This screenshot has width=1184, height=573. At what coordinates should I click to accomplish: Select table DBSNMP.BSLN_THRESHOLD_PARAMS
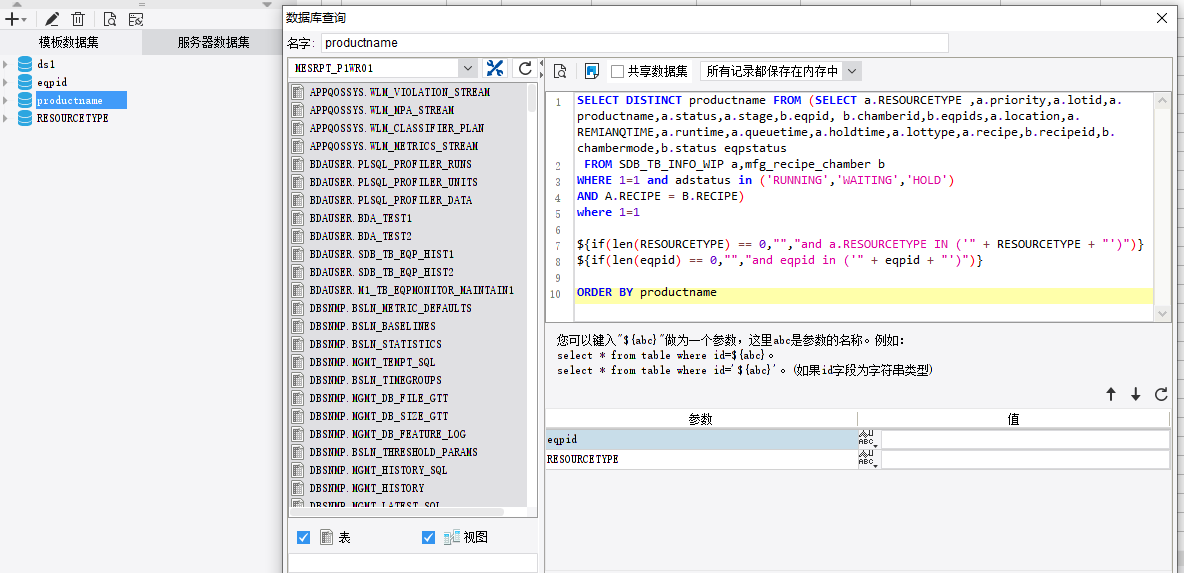[393, 452]
